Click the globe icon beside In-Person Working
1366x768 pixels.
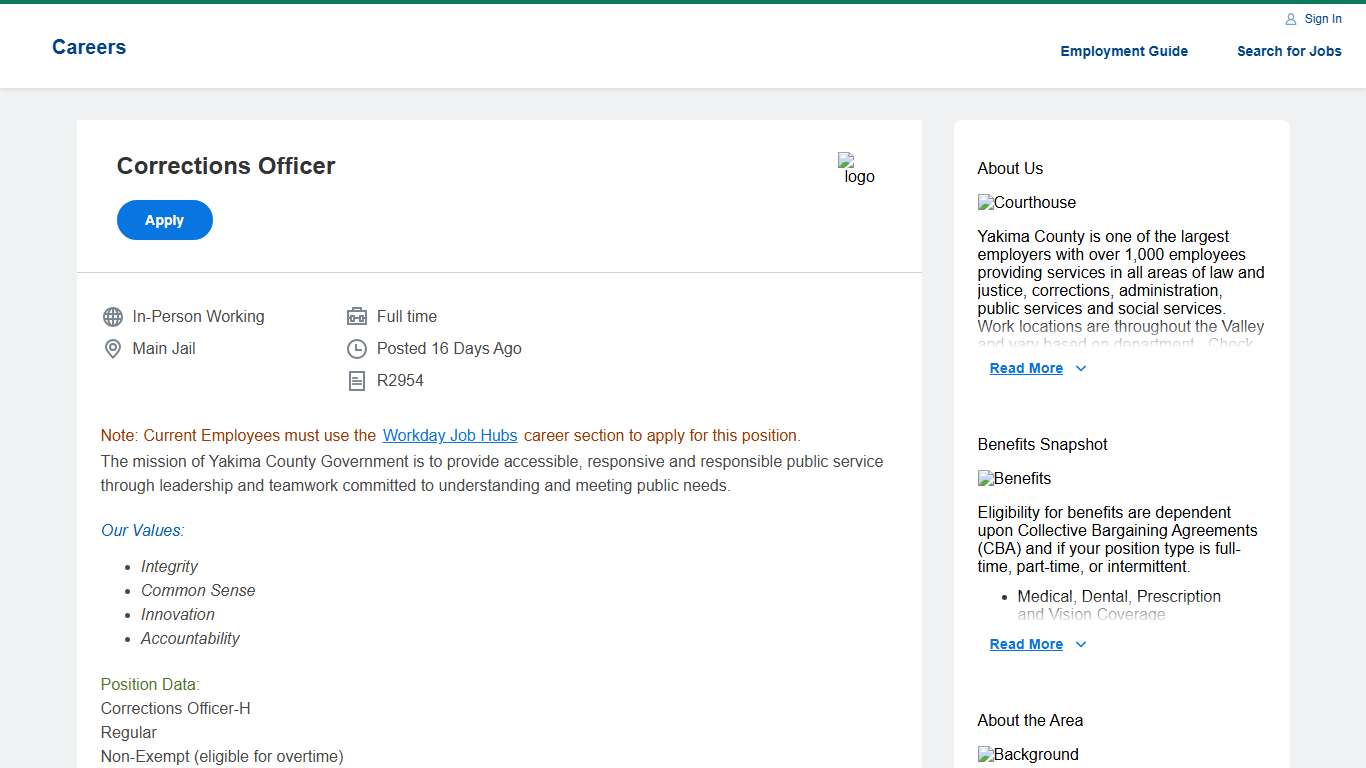(113, 317)
